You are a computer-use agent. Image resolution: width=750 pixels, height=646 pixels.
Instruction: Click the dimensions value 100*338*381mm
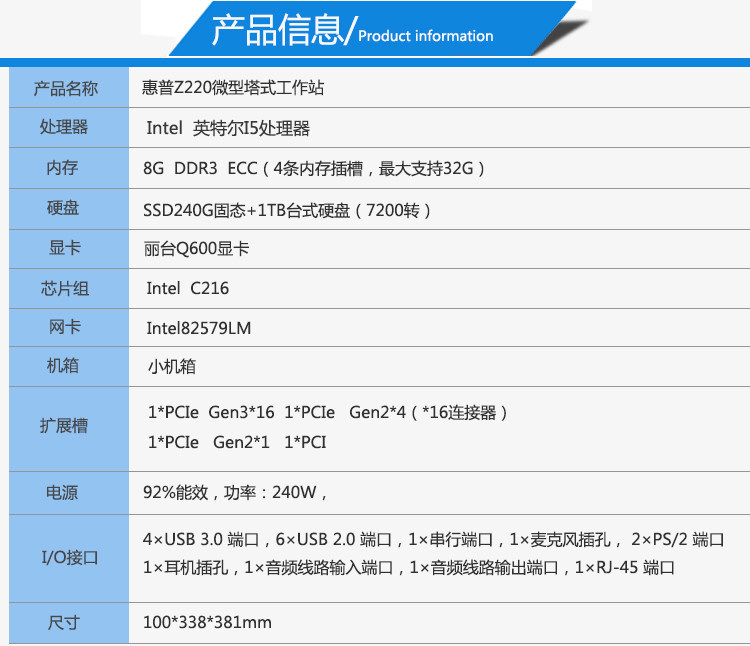(207, 623)
